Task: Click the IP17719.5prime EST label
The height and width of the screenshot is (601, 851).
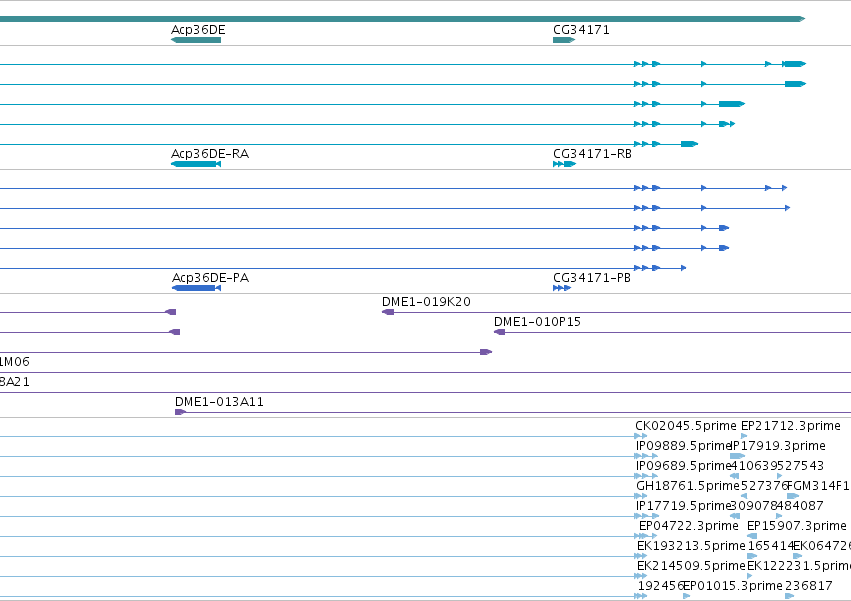Action: click(x=684, y=506)
